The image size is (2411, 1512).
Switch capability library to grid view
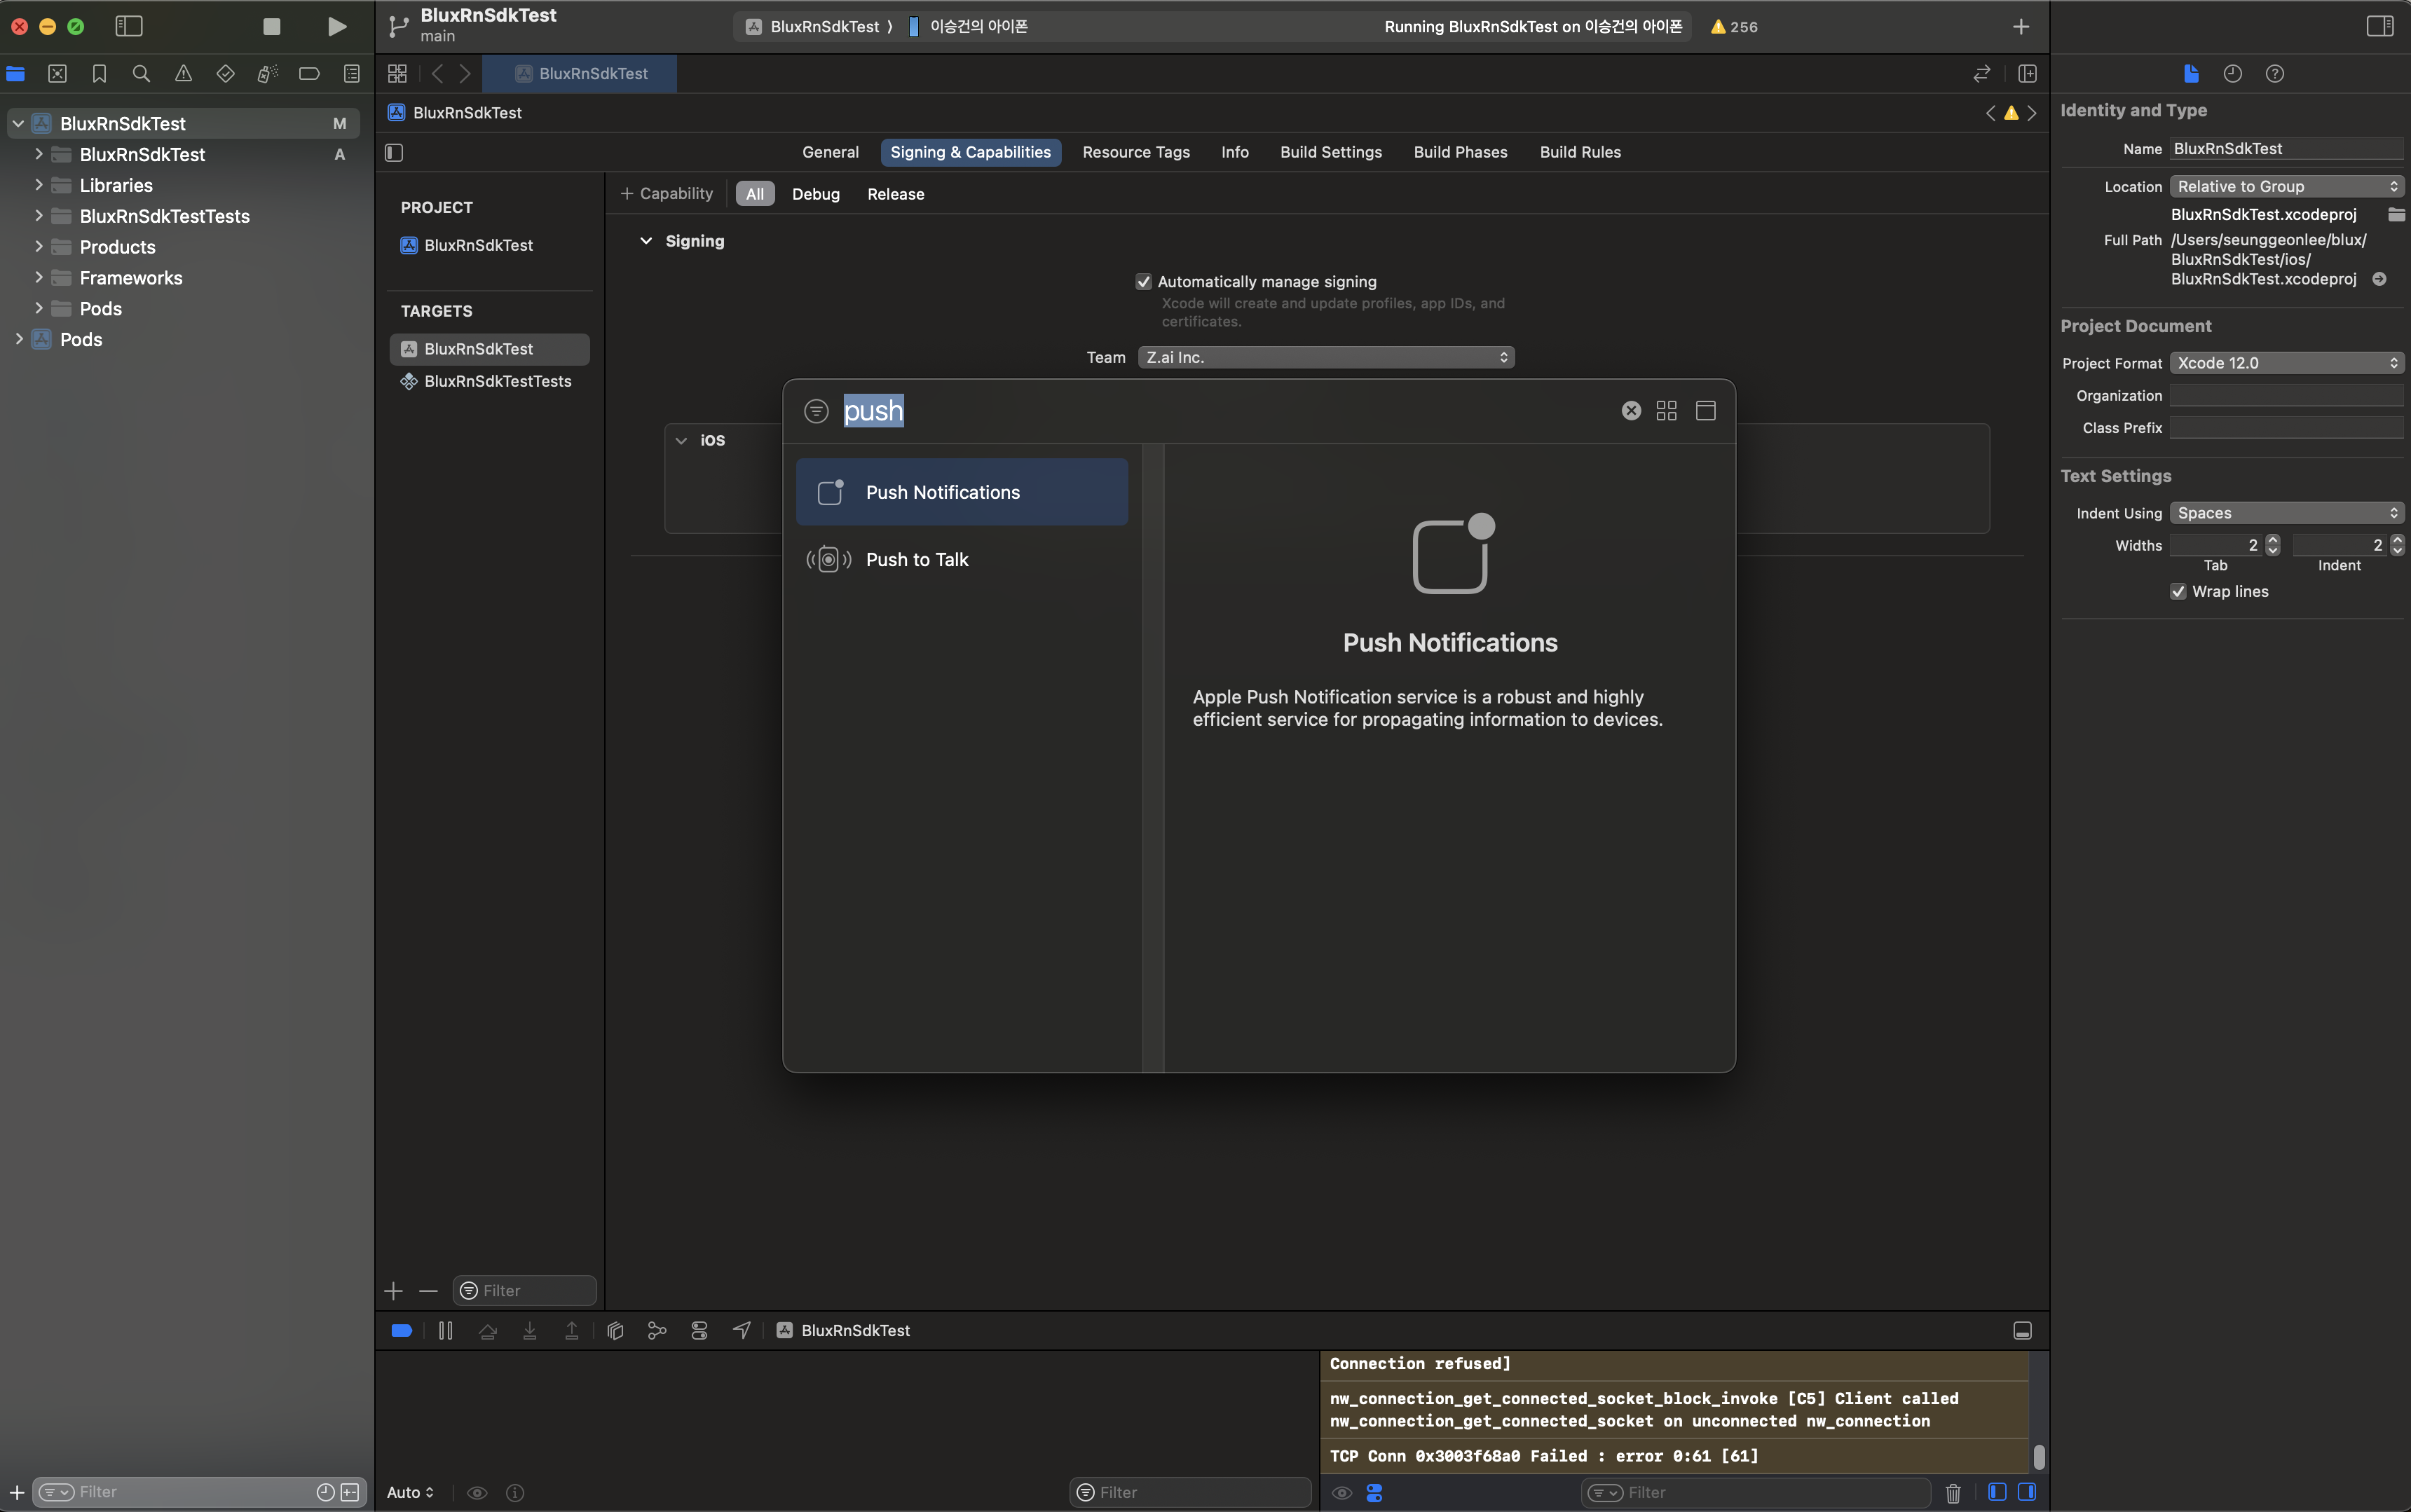pyautogui.click(x=1667, y=411)
